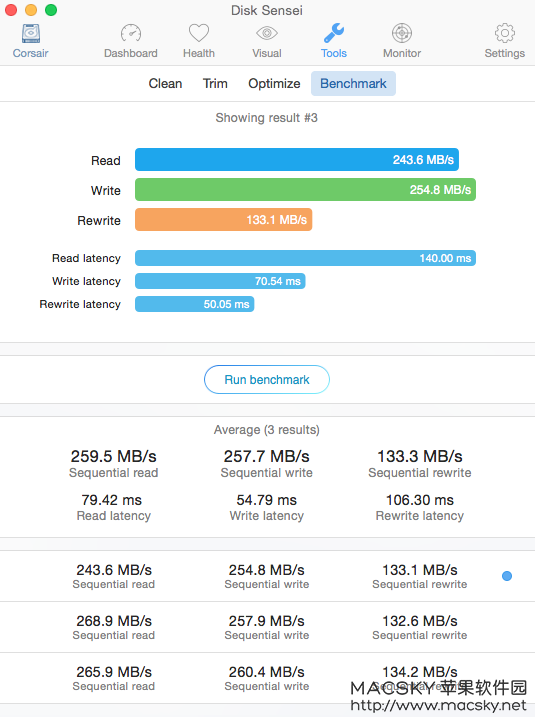535x717 pixels.
Task: Click the orange Rewrite speed bar
Action: pyautogui.click(x=224, y=220)
